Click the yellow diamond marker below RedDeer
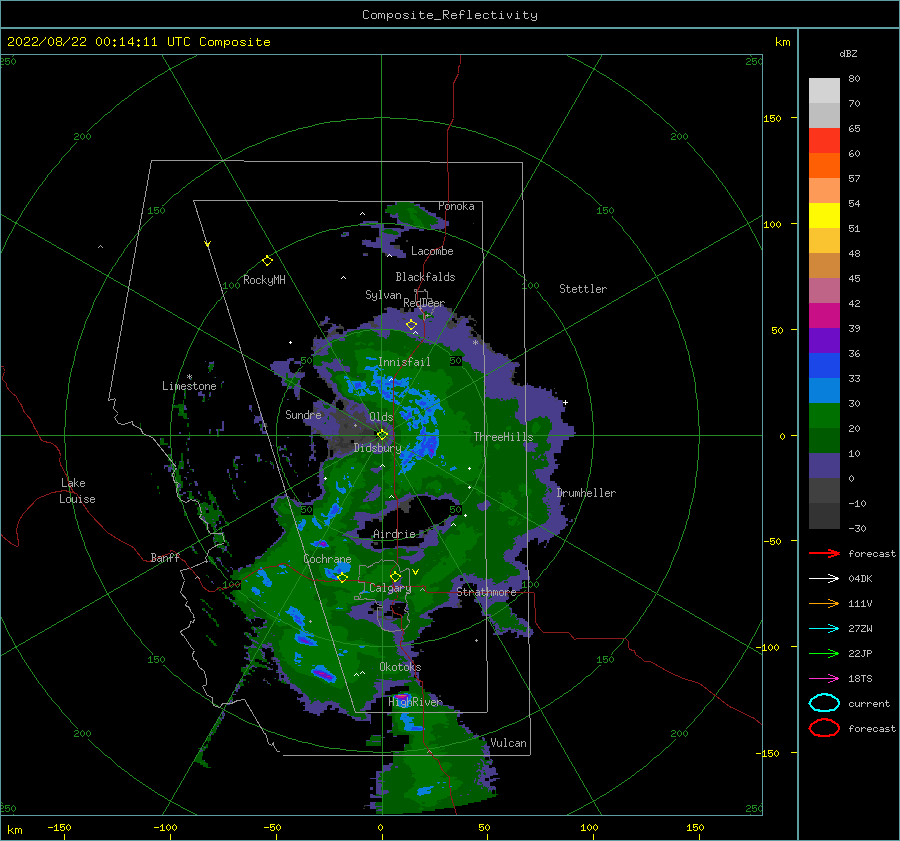 [x=411, y=325]
